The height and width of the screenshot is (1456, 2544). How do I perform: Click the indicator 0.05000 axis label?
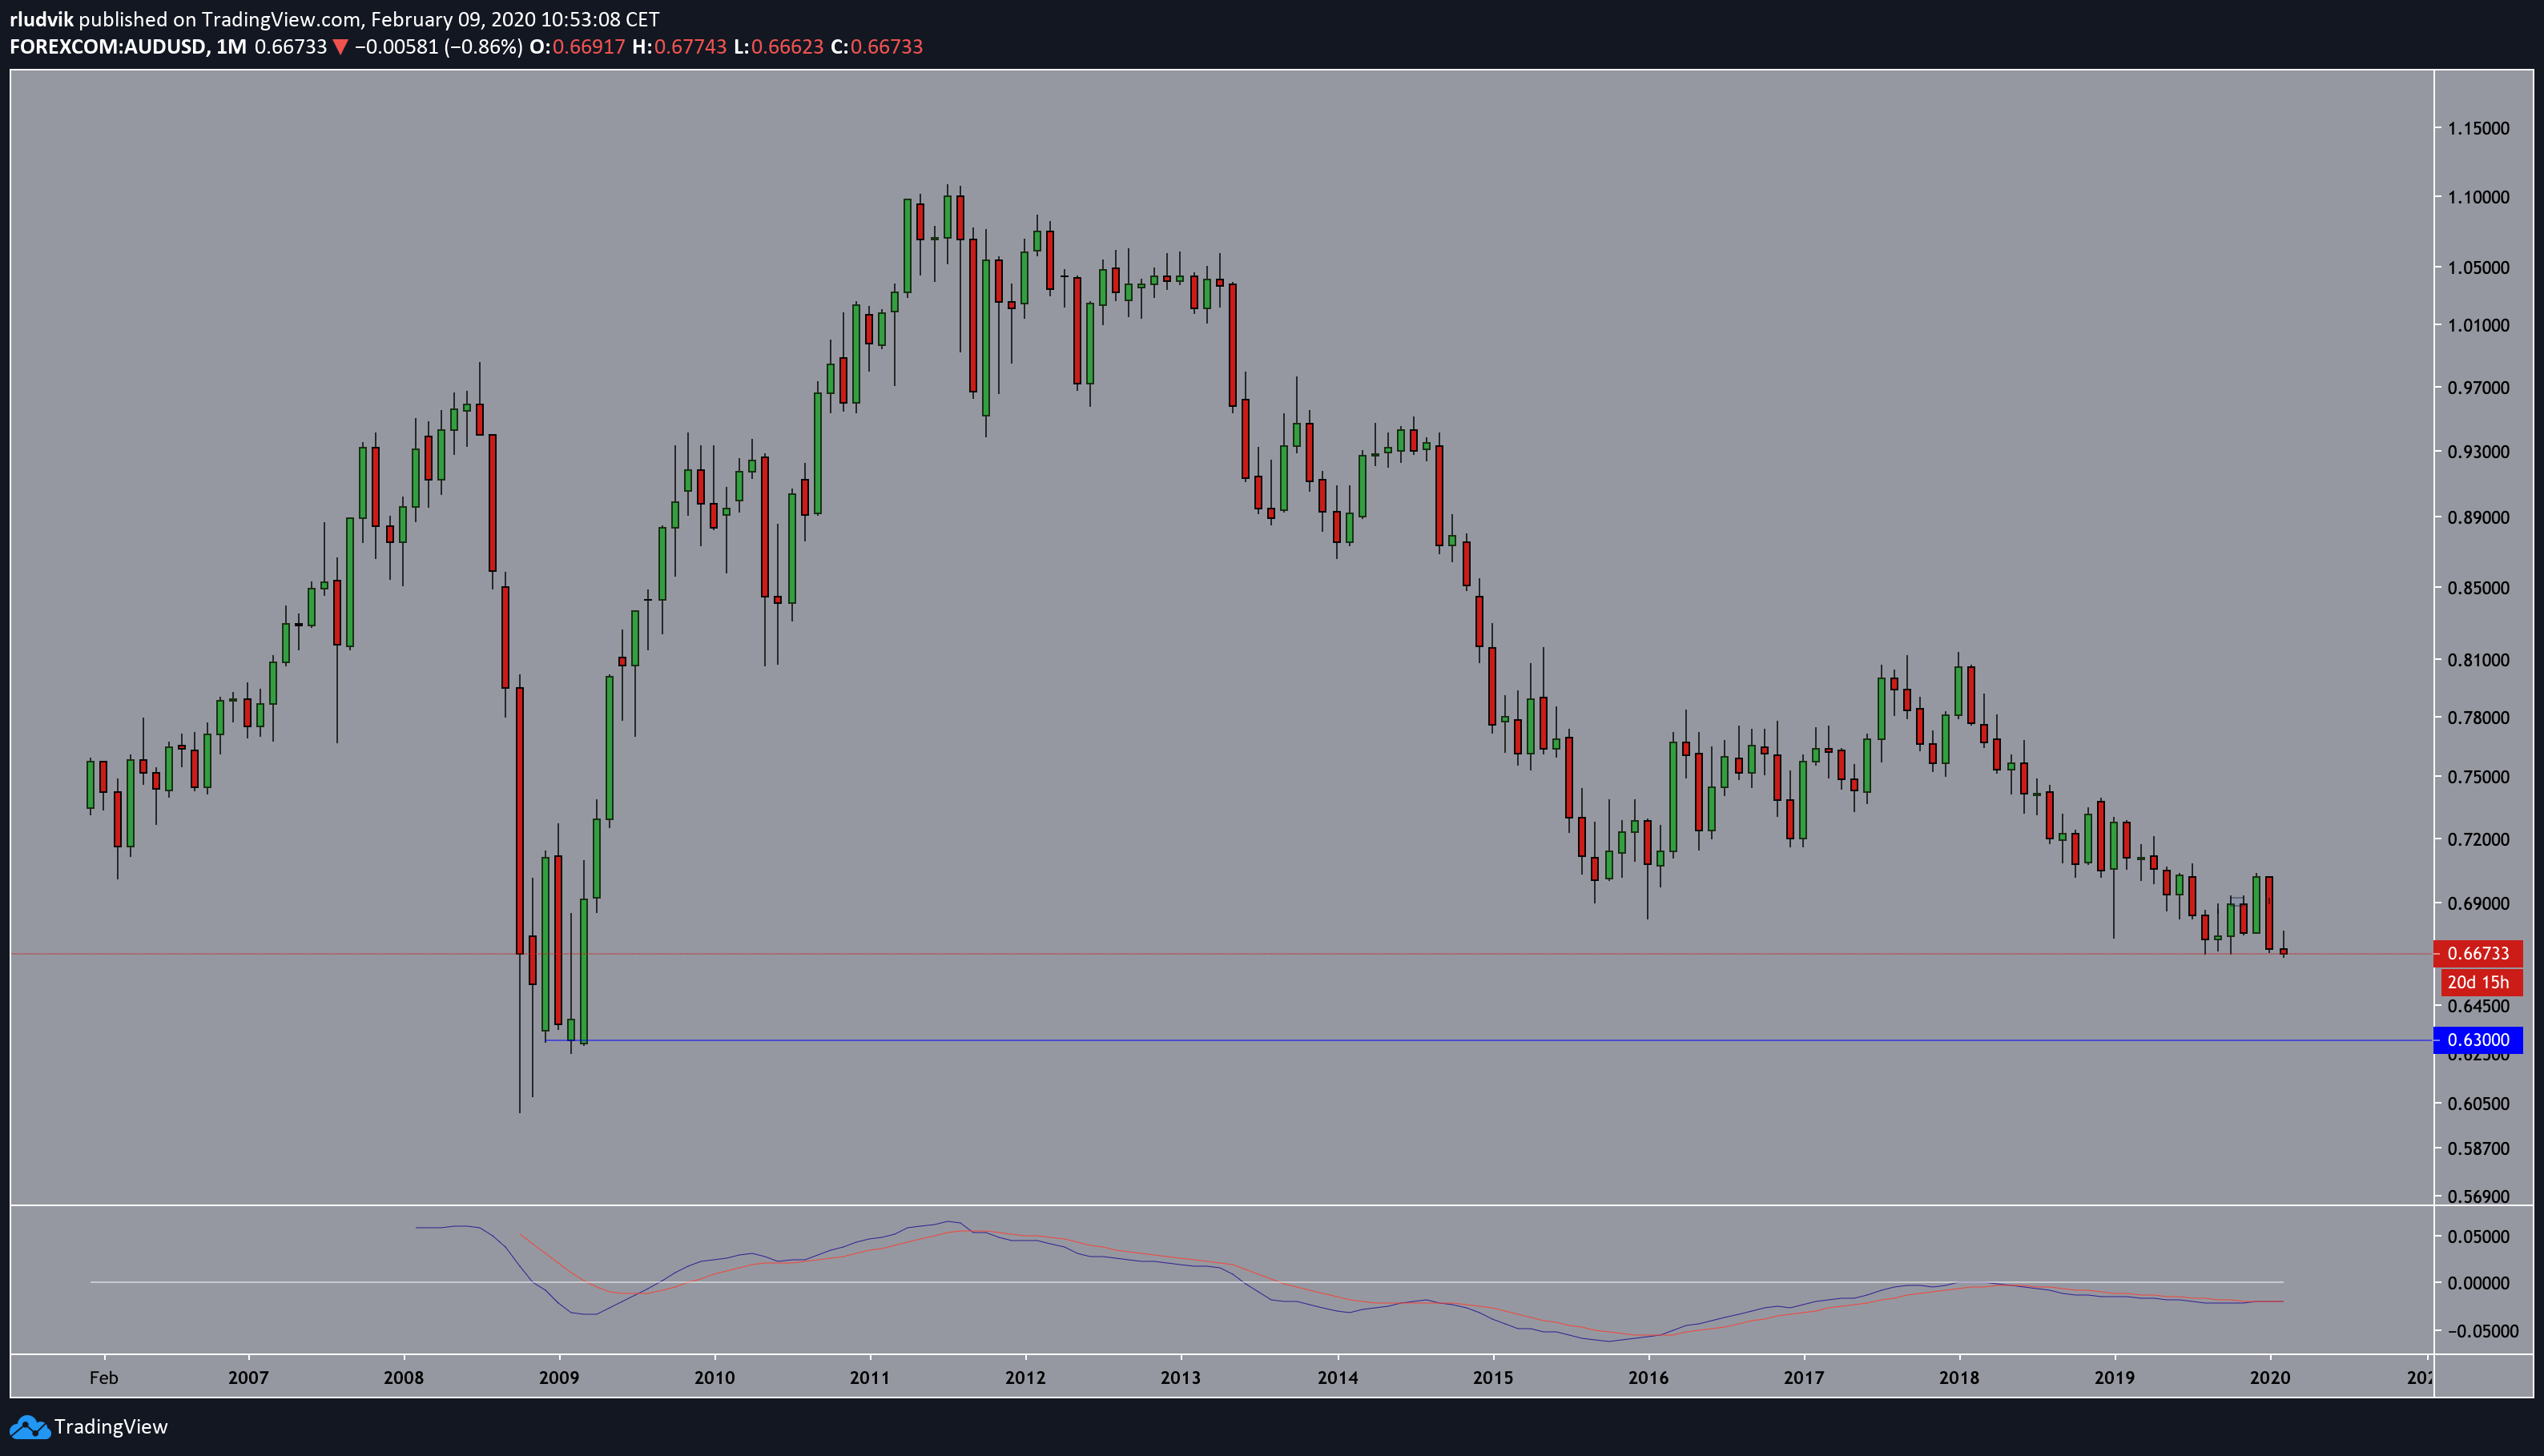click(2478, 1237)
